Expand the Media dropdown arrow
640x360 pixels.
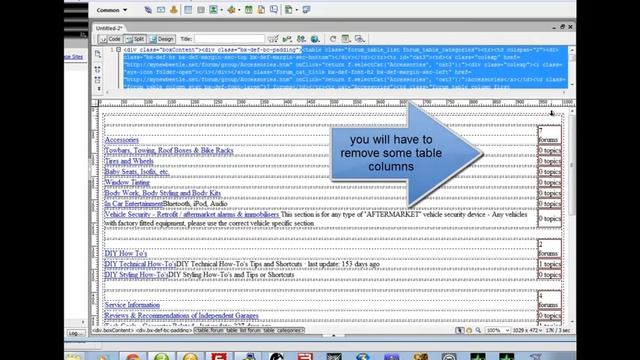(x=239, y=10)
